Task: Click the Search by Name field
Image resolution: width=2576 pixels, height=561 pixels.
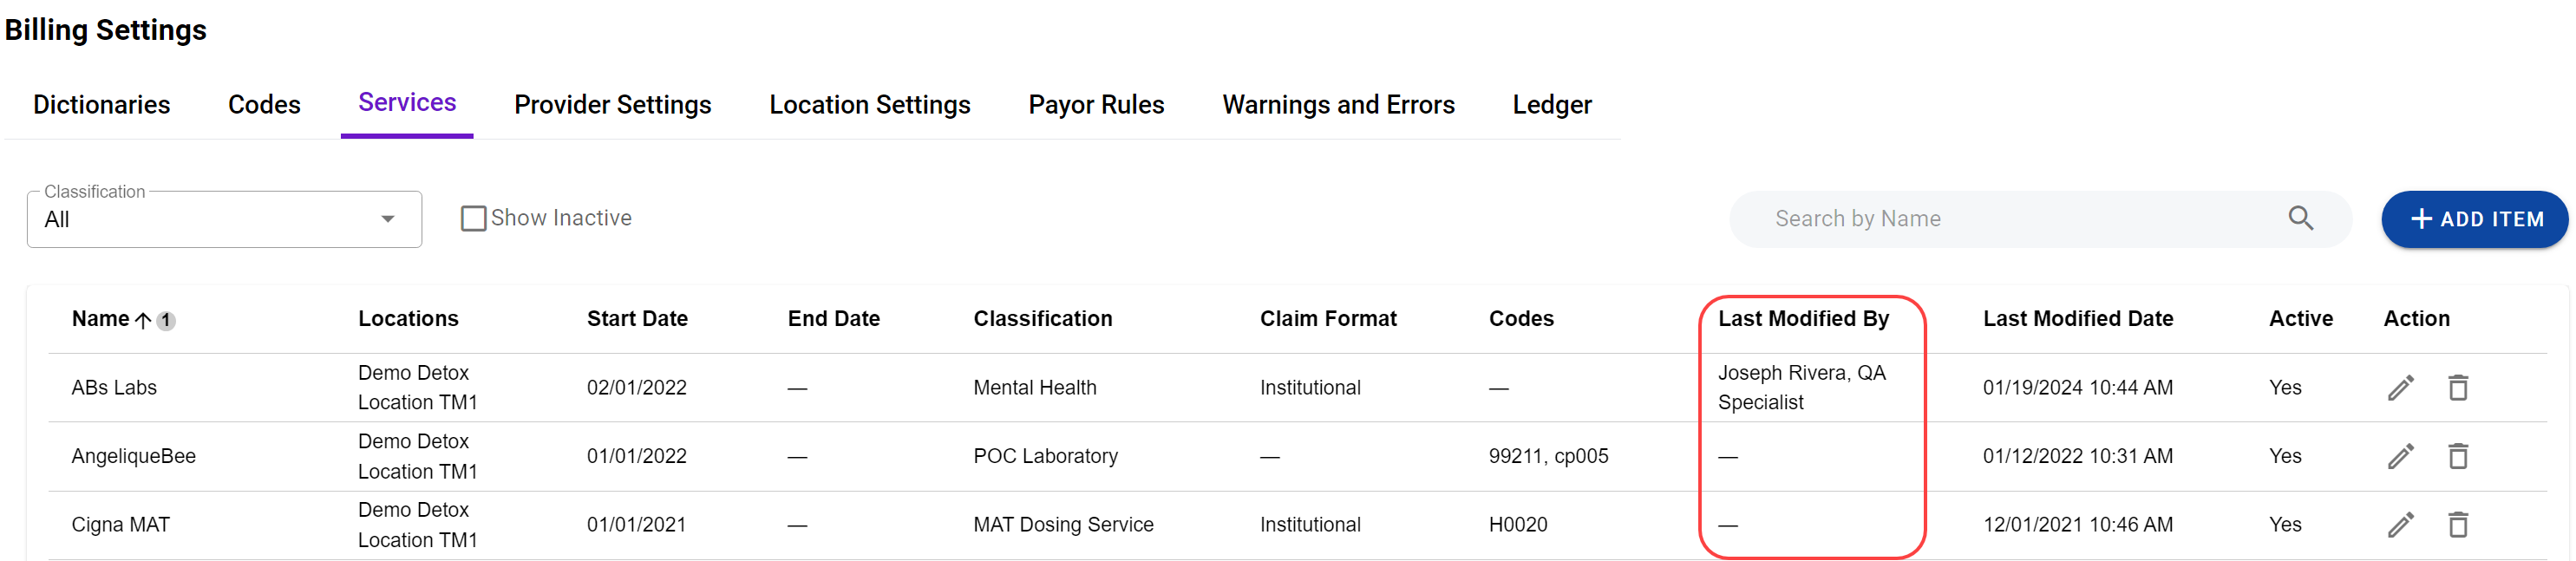Action: point(2020,219)
